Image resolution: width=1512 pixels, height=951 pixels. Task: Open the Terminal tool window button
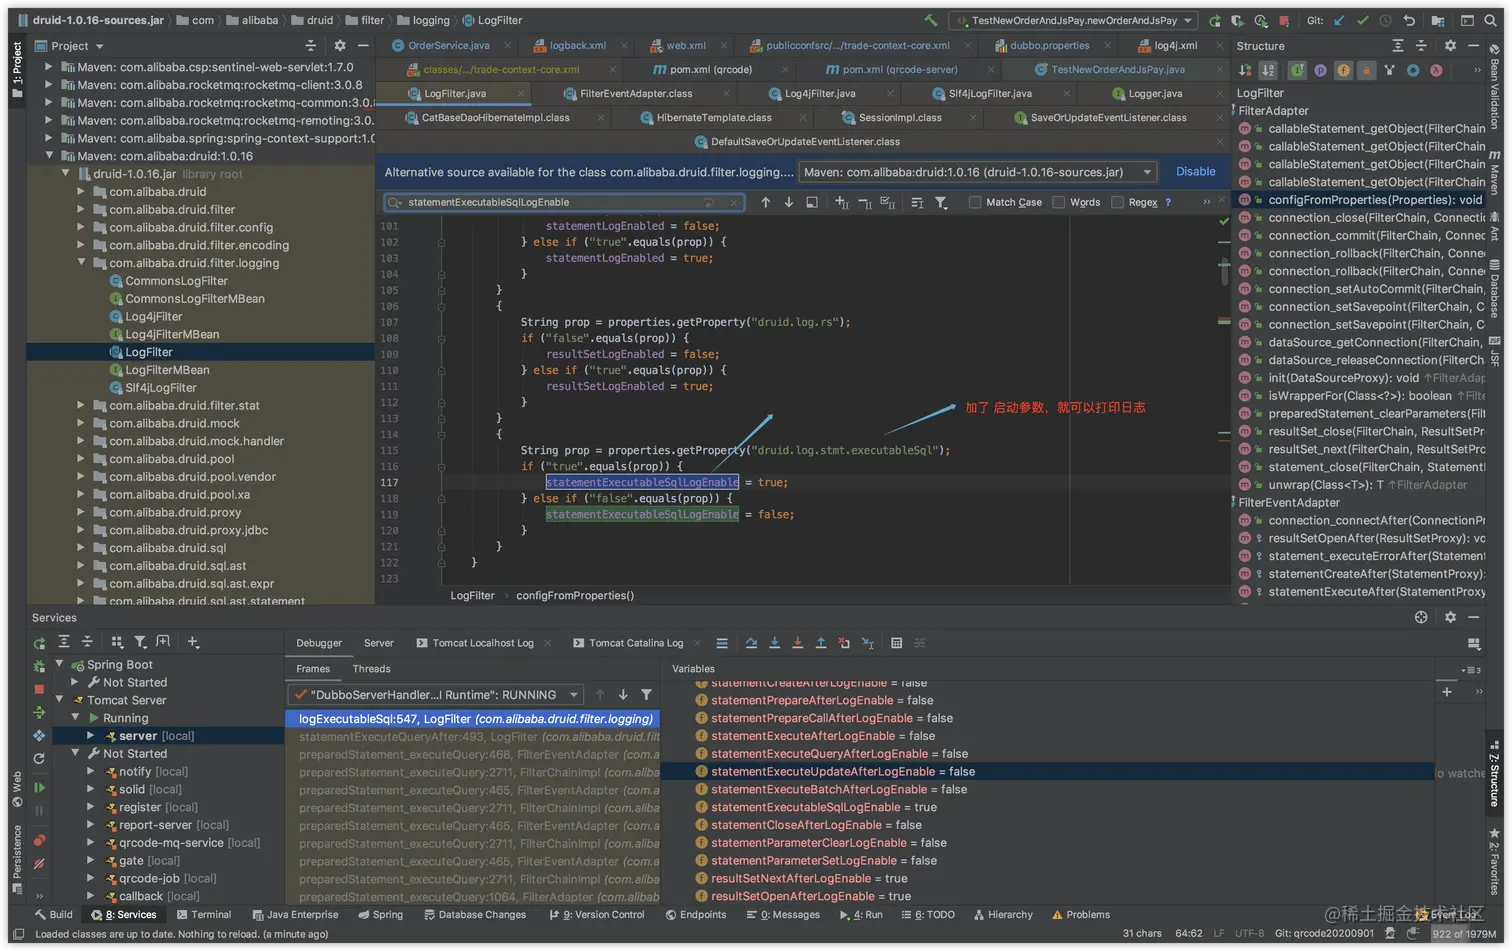coord(203,915)
